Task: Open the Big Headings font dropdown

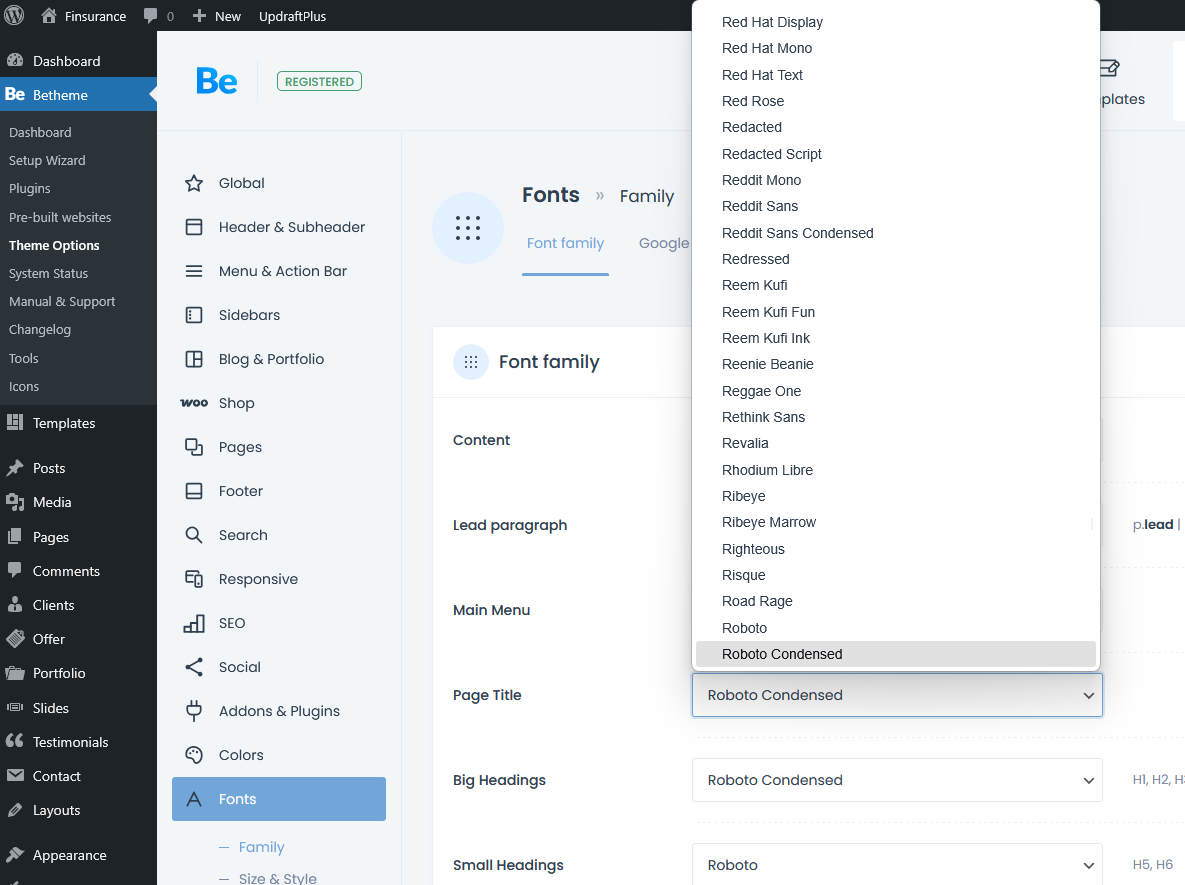Action: pos(897,780)
